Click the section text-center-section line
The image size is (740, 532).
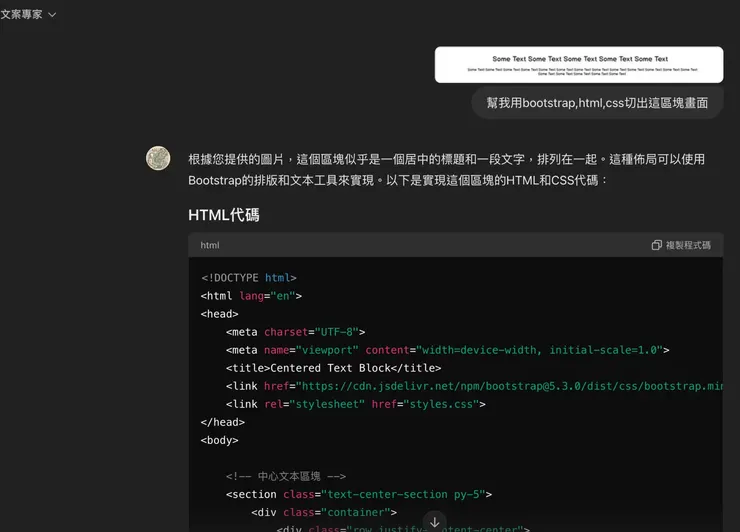359,494
